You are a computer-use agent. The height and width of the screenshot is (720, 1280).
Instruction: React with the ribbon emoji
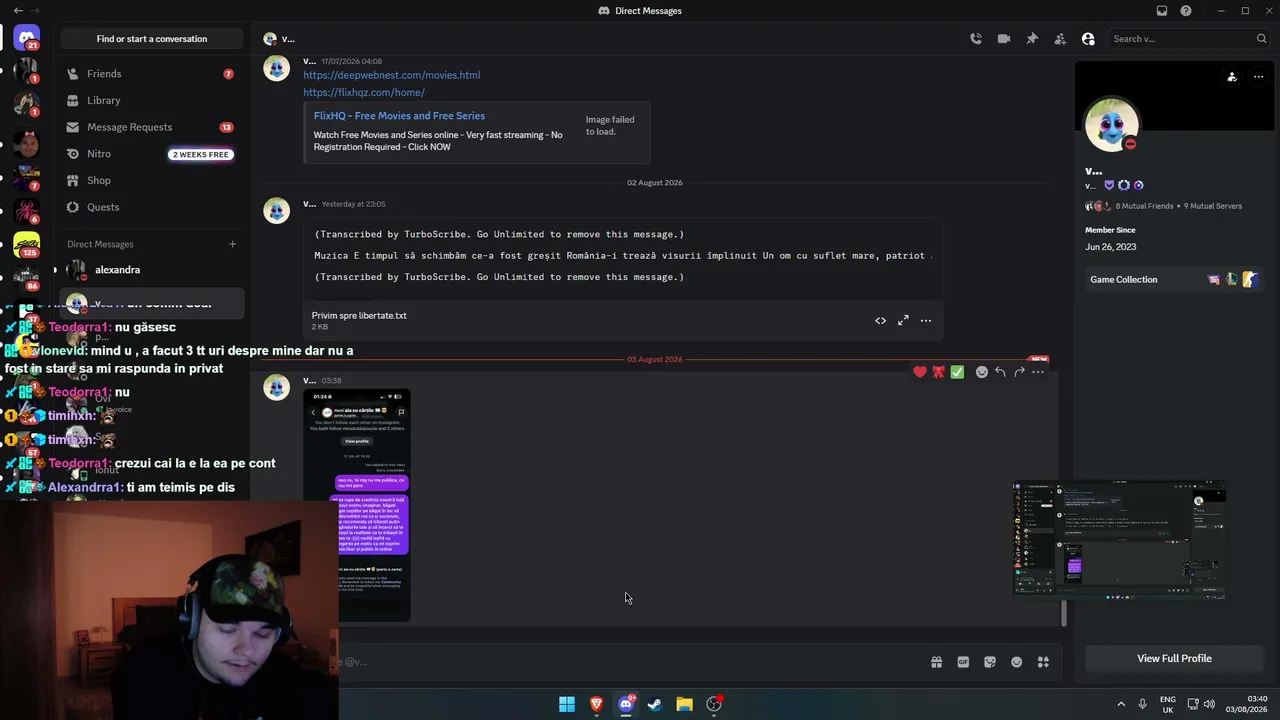tap(938, 372)
